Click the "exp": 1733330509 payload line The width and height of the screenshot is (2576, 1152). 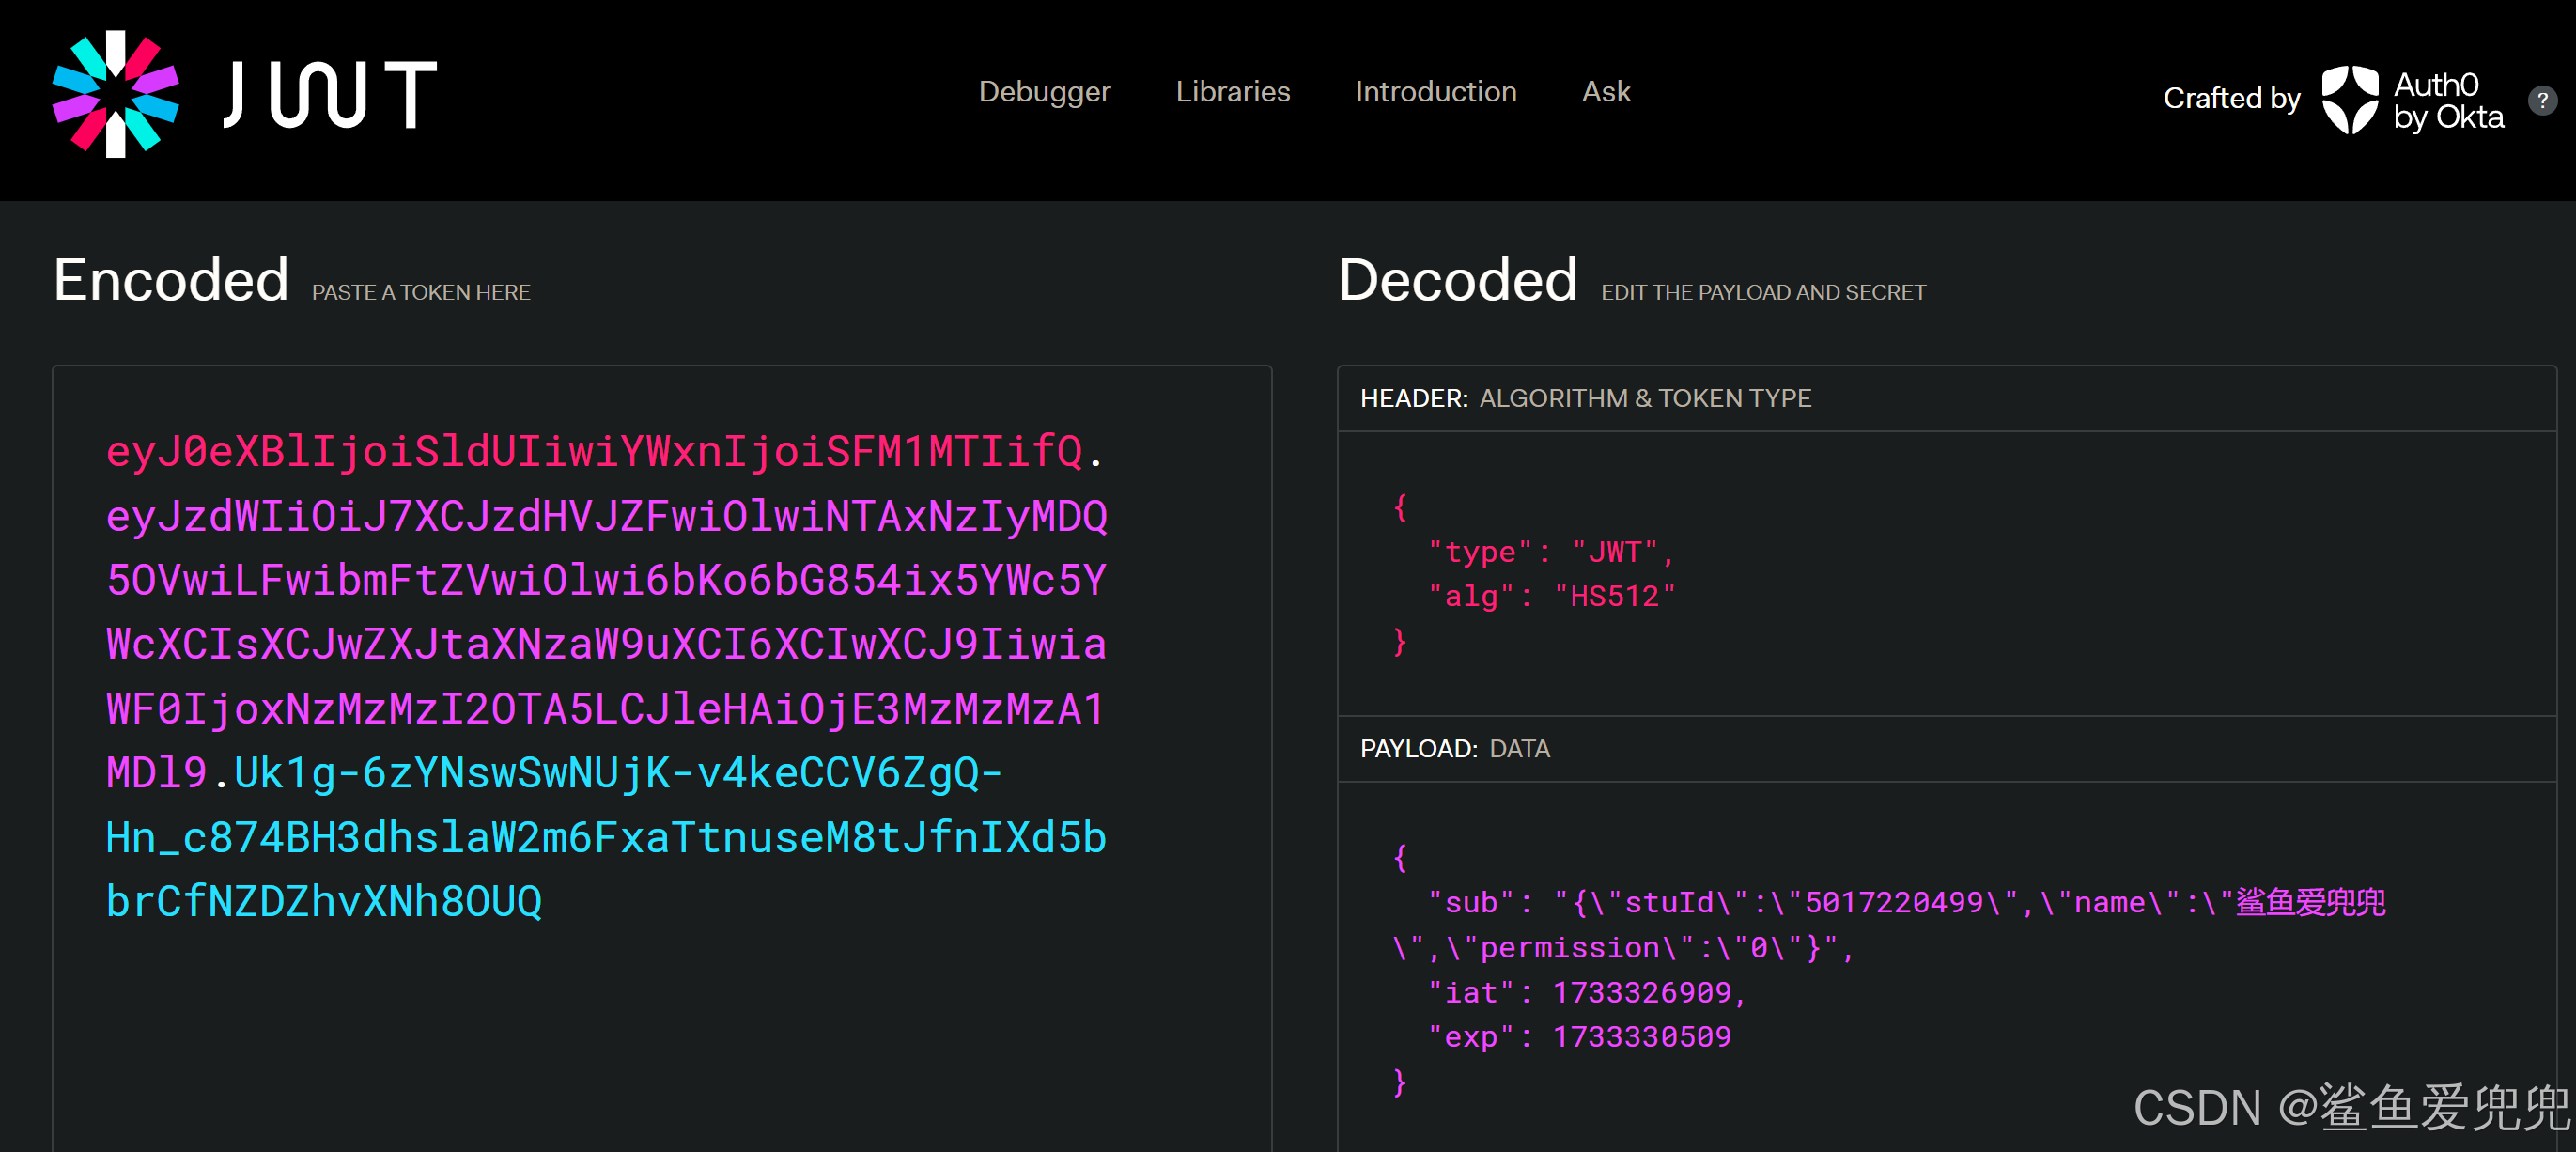tap(1579, 1036)
